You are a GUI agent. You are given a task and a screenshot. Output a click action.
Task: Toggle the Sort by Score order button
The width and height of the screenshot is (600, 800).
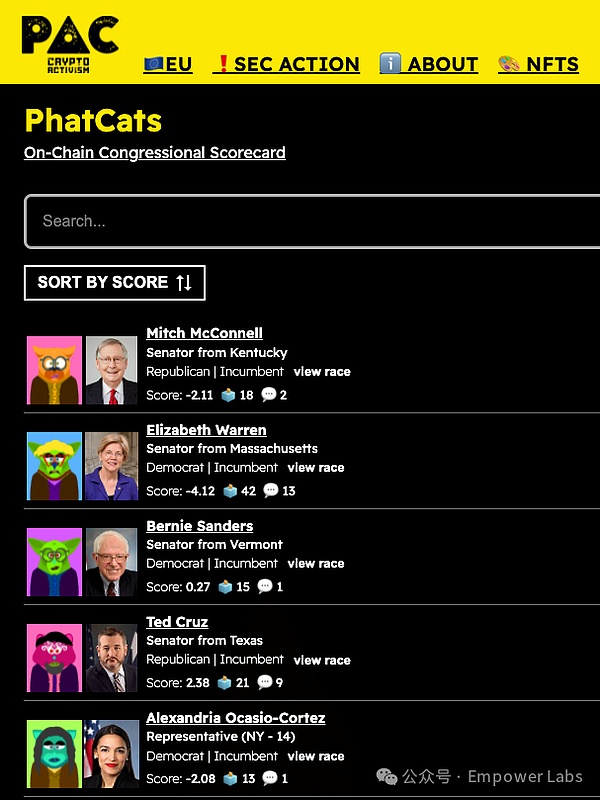click(x=115, y=282)
